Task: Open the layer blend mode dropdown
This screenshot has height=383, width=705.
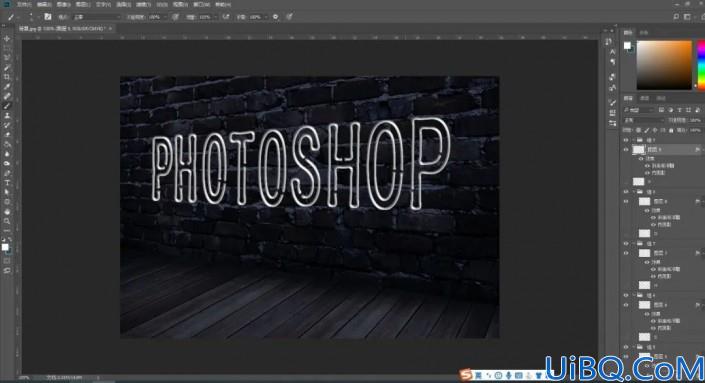Action: (644, 120)
